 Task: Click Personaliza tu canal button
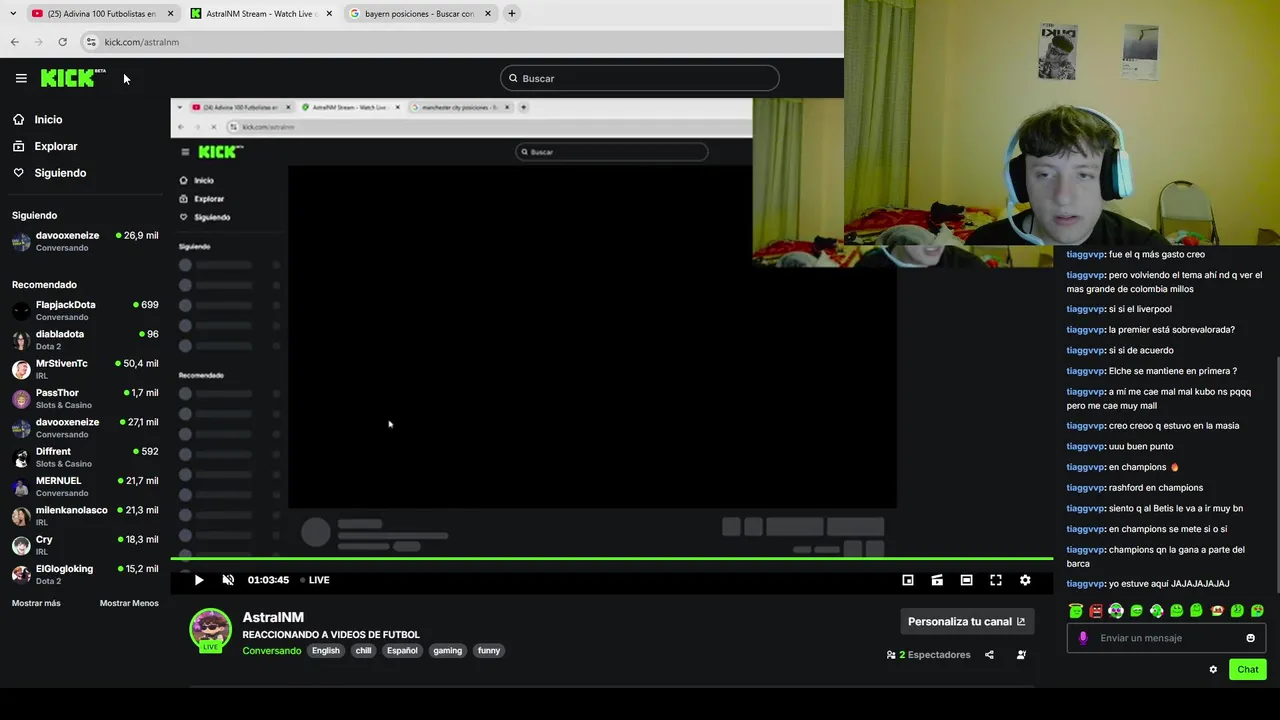click(x=966, y=621)
